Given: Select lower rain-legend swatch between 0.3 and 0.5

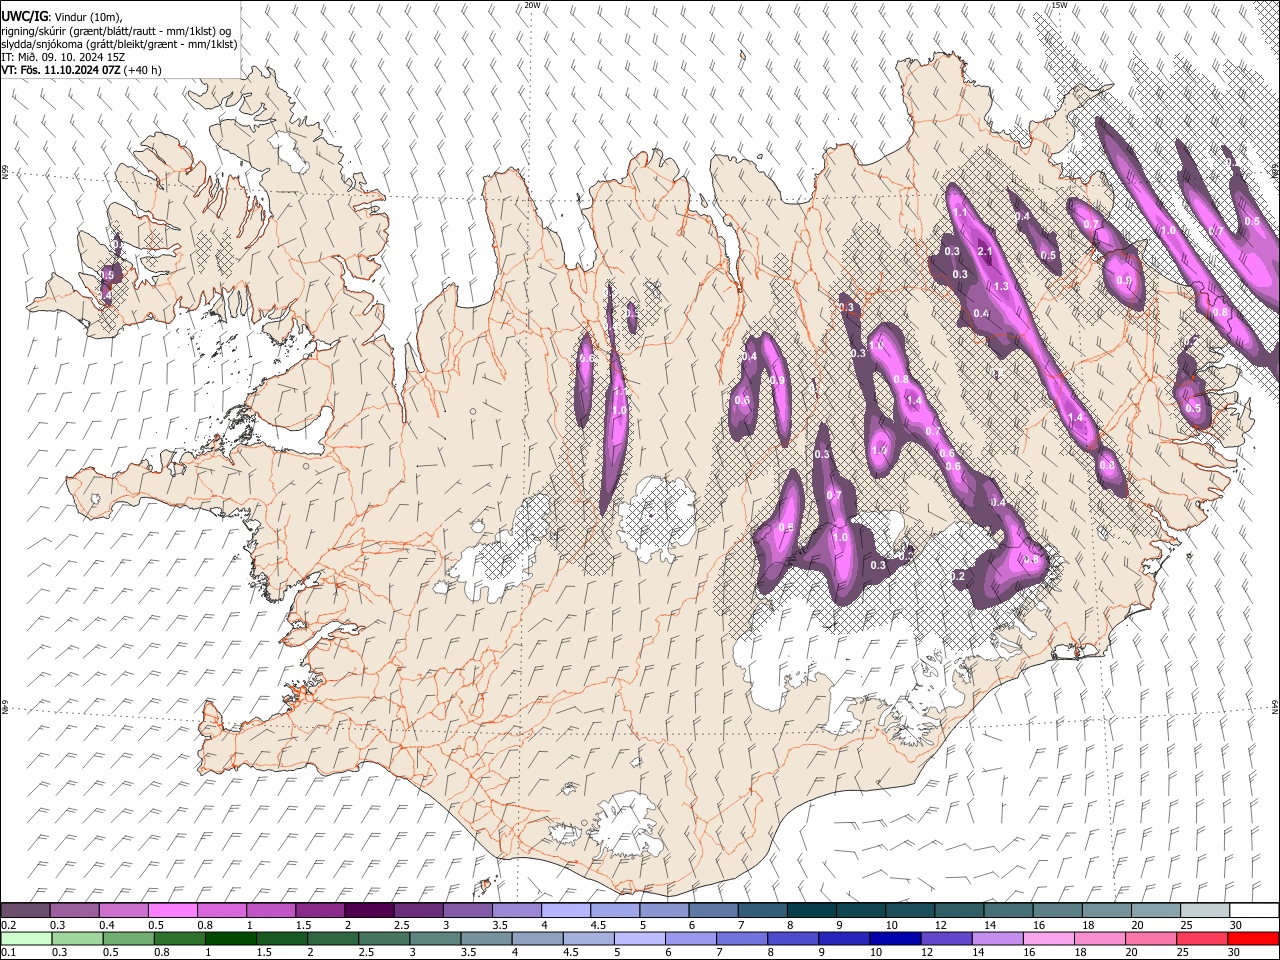Looking at the screenshot, I should click(x=75, y=938).
